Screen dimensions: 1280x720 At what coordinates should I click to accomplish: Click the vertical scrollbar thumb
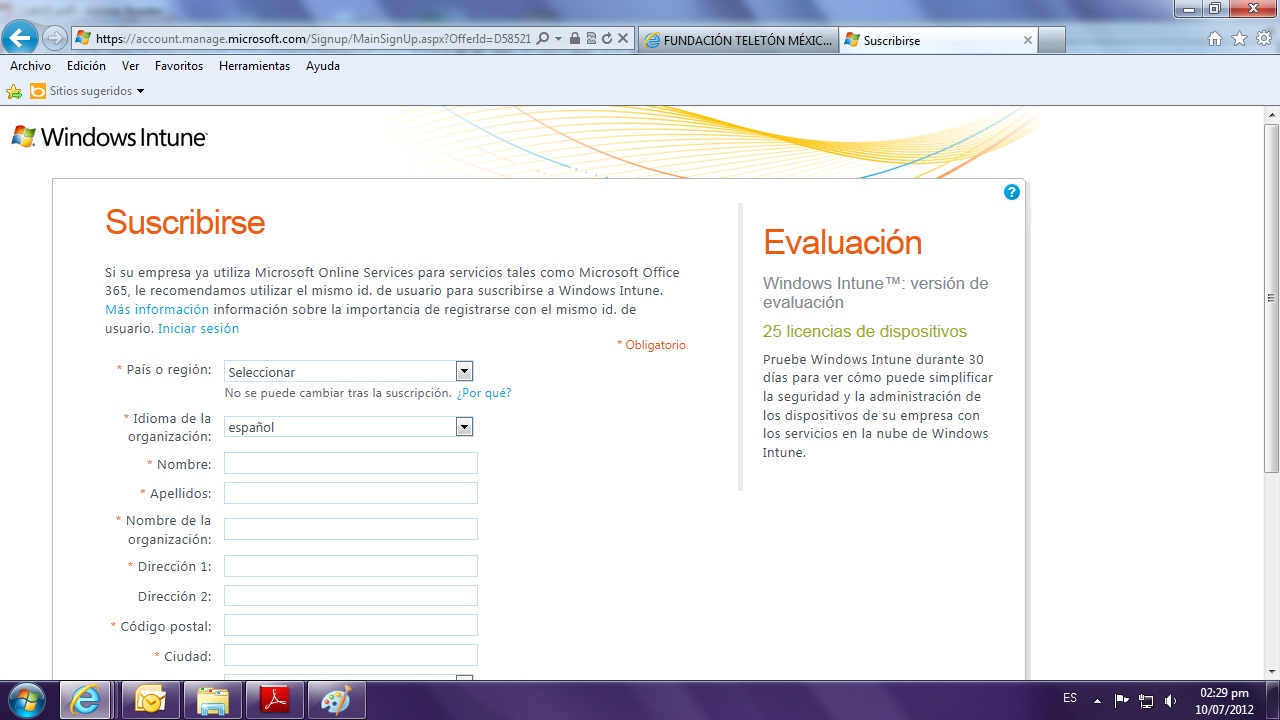1271,298
